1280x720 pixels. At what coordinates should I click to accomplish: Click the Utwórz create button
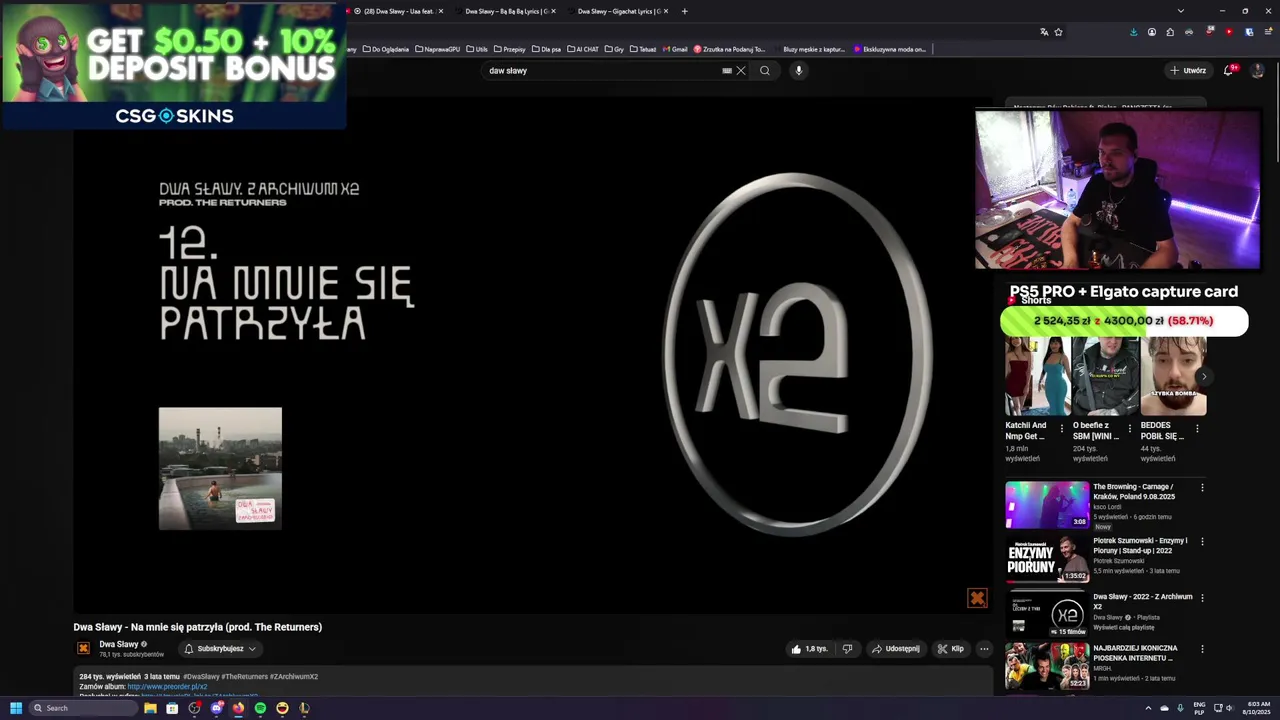(1188, 70)
